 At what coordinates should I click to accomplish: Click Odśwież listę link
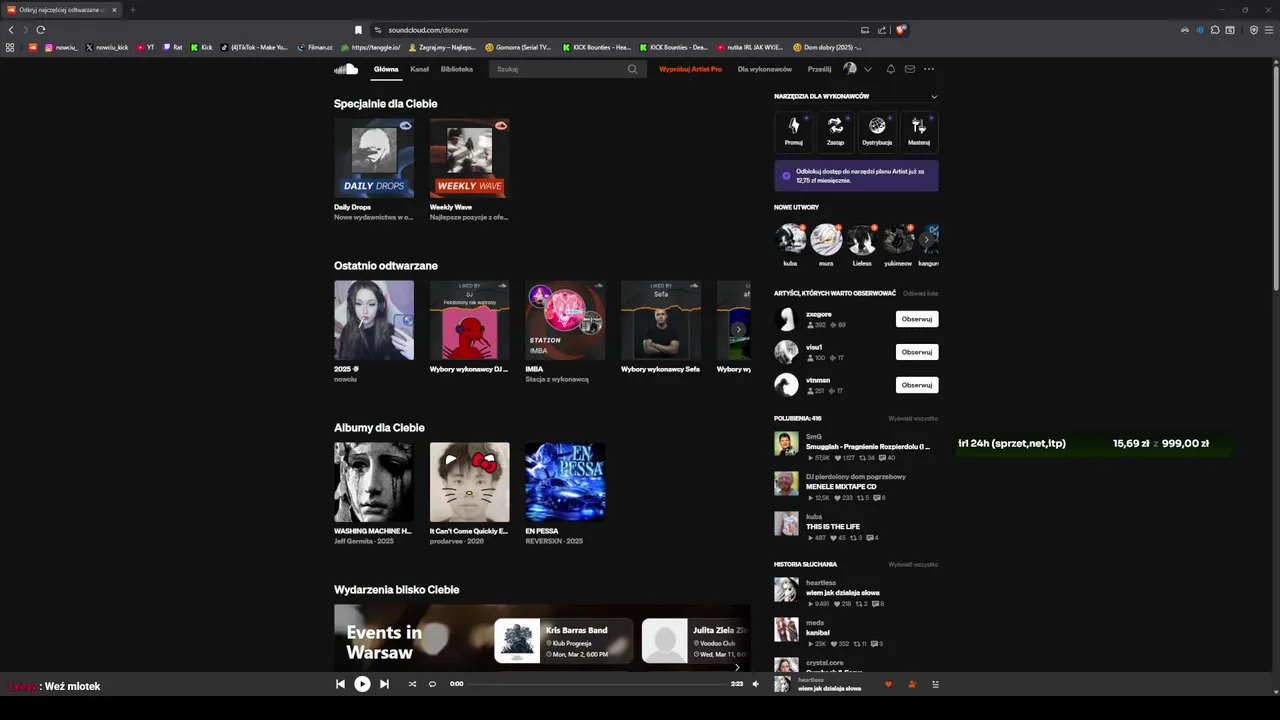point(920,294)
